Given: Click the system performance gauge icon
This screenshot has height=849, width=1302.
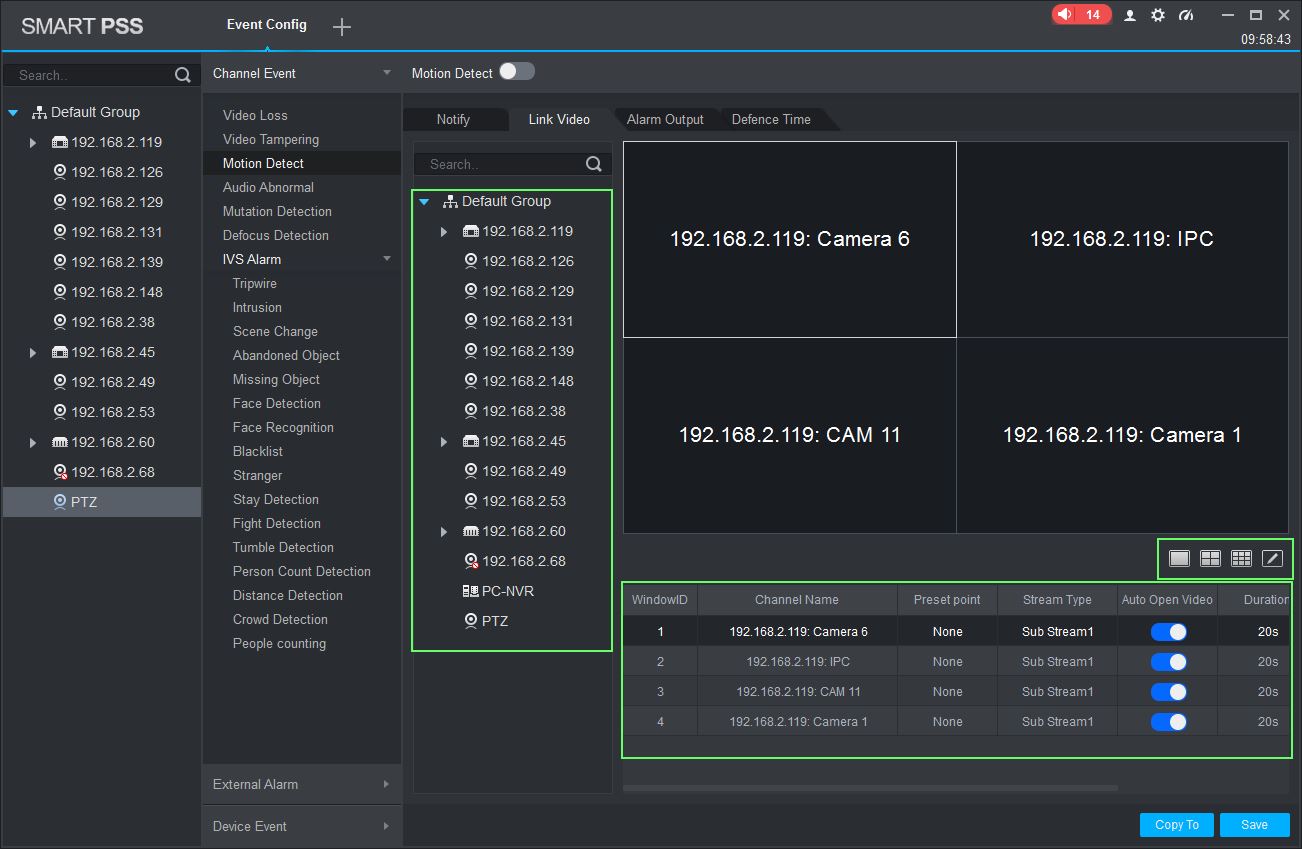Looking at the screenshot, I should (1186, 15).
